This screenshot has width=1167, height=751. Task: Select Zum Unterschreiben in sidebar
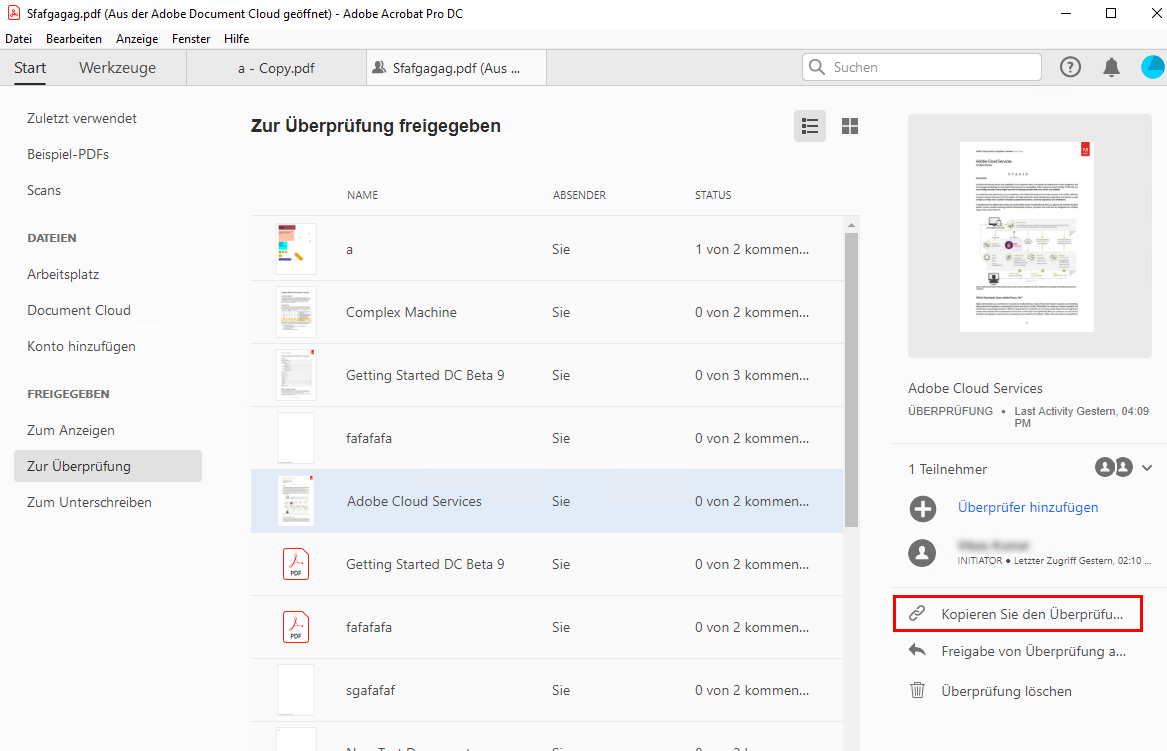(89, 502)
